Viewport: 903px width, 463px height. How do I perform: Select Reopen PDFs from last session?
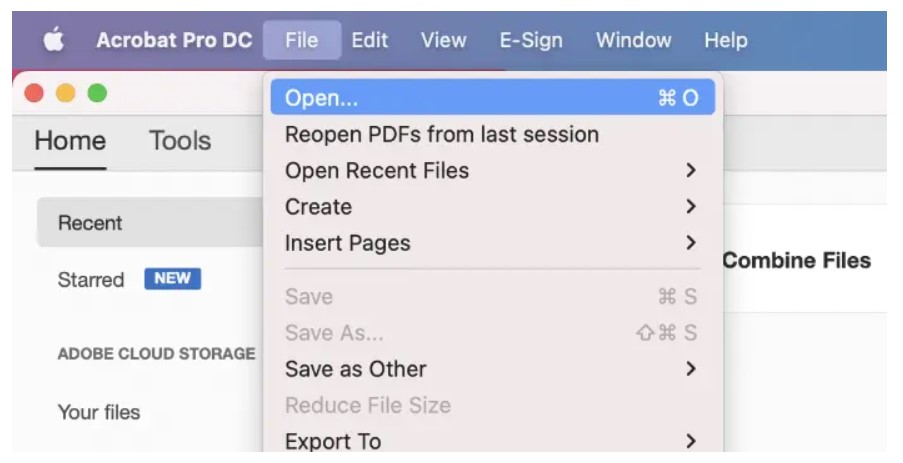click(492, 134)
